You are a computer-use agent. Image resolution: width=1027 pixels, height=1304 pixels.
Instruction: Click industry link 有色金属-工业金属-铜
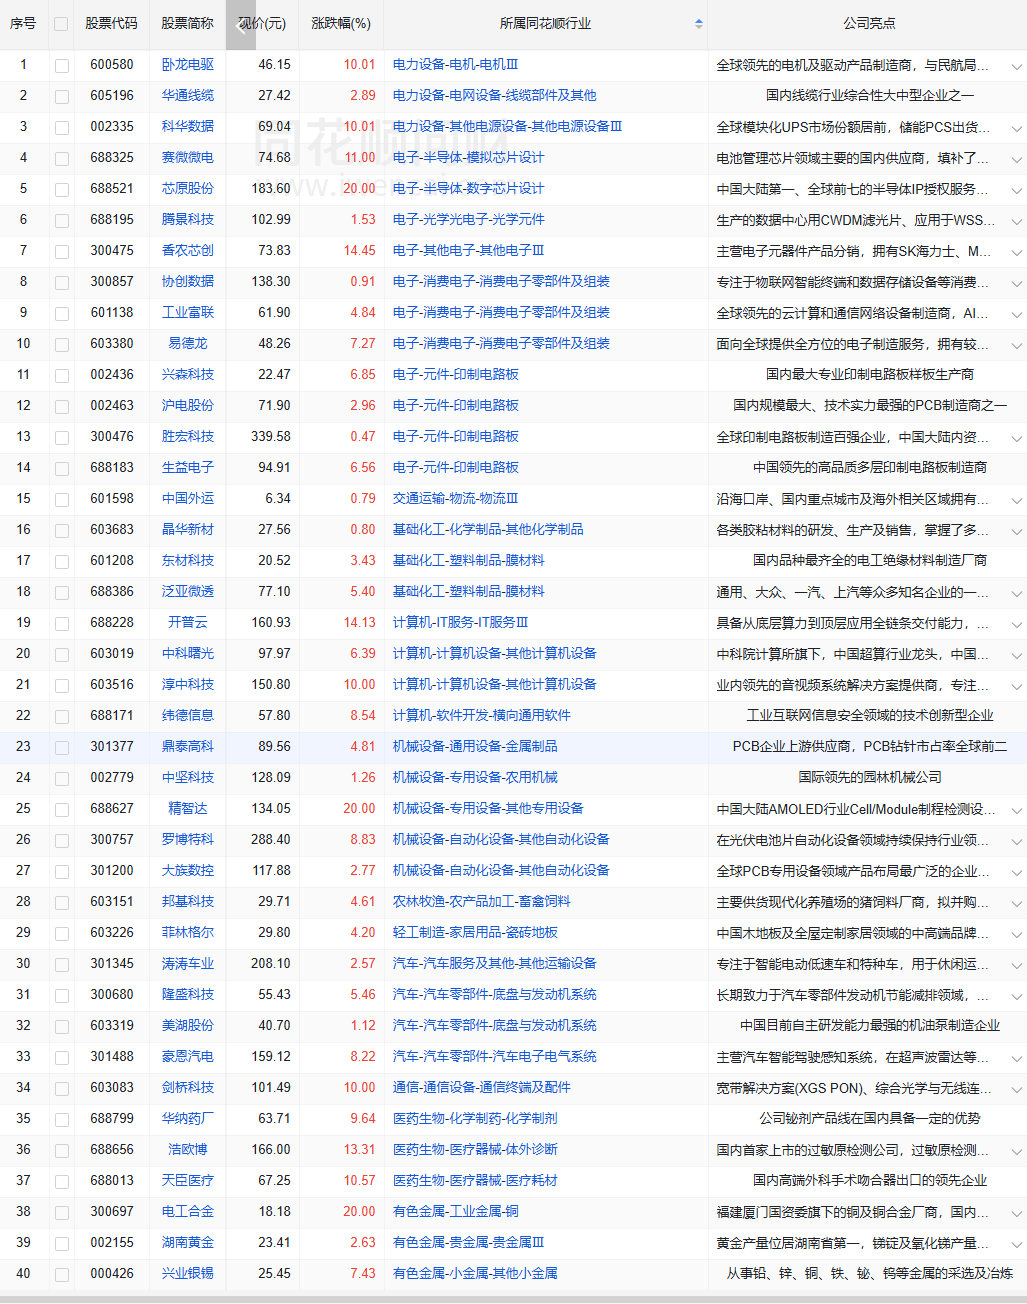click(455, 1212)
